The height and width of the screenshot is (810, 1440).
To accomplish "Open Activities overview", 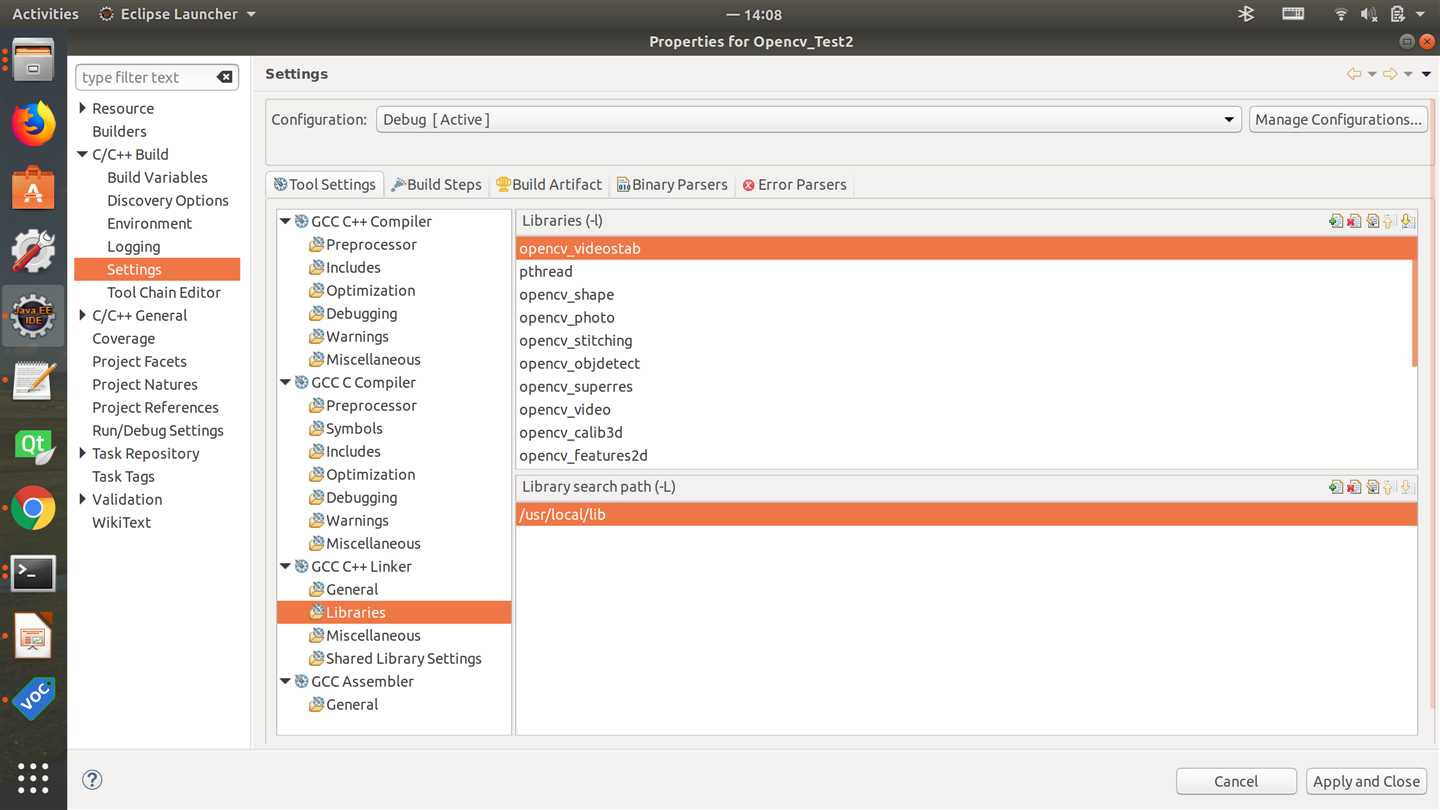I will (45, 14).
